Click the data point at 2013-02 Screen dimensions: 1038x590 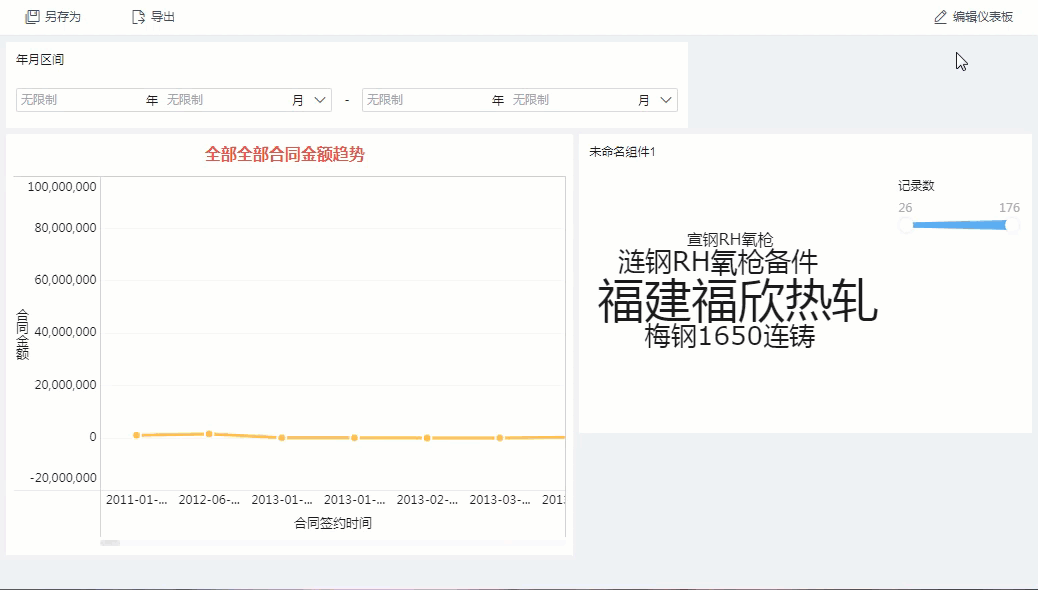pyautogui.click(x=427, y=438)
